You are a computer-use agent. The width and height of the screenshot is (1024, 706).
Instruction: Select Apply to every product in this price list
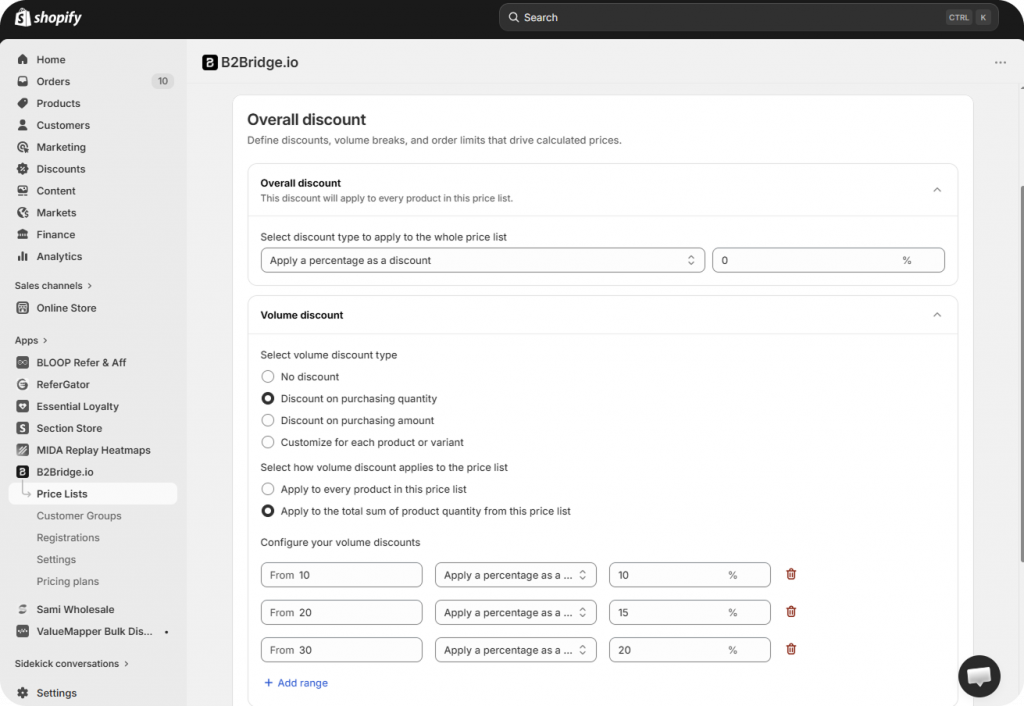[268, 489]
